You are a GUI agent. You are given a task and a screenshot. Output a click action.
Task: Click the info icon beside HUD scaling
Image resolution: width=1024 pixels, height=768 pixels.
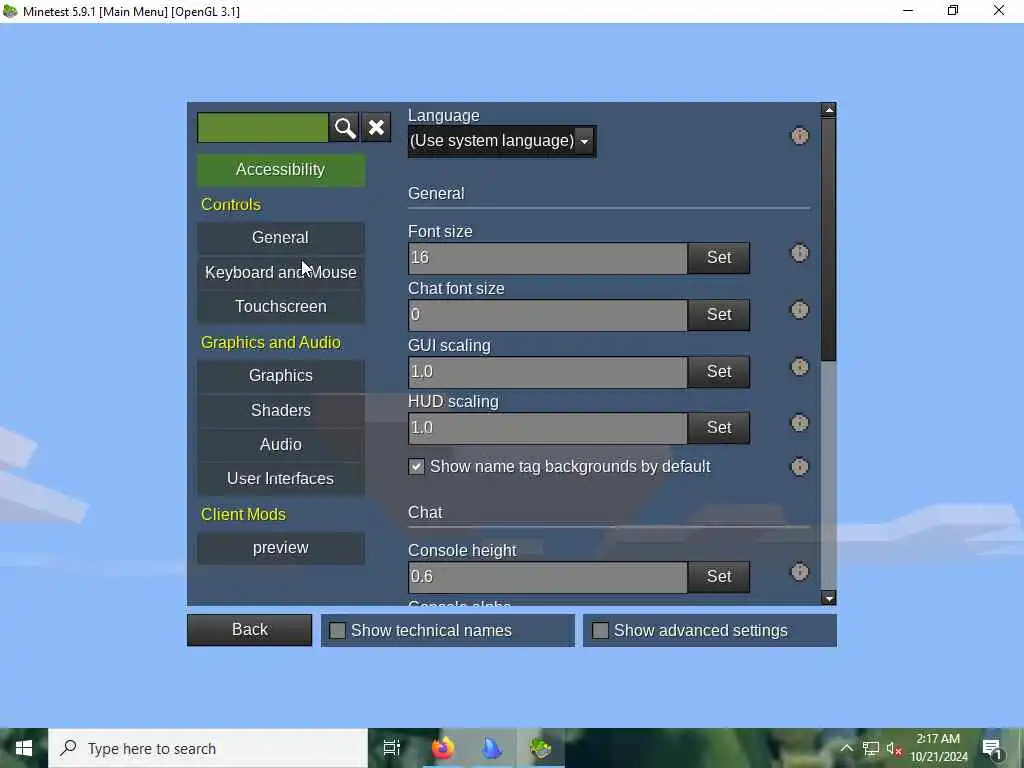(x=799, y=423)
